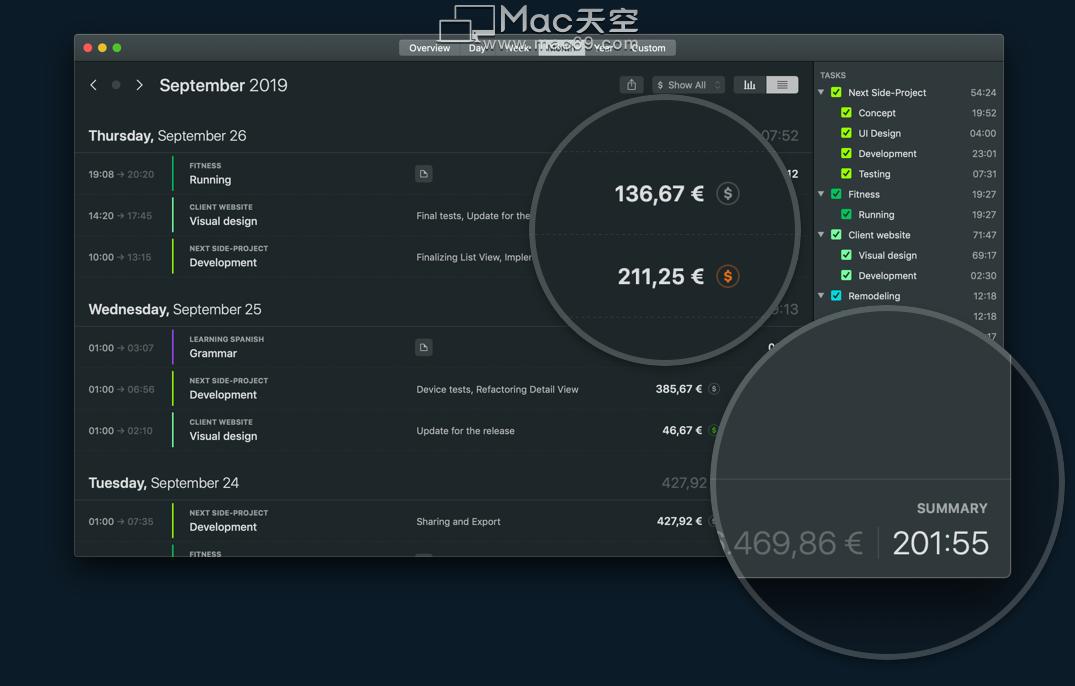
Task: Collapse the Fitness group
Action: point(821,194)
